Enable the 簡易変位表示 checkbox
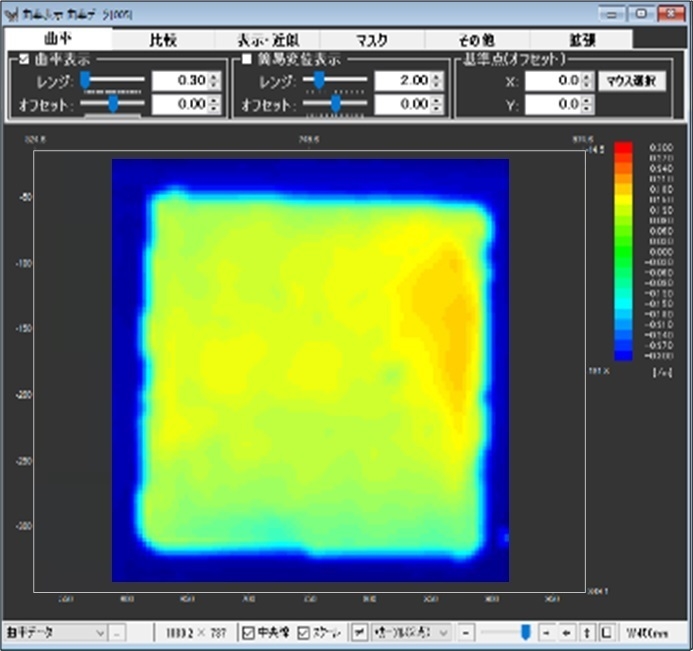The image size is (693, 651). [x=248, y=59]
